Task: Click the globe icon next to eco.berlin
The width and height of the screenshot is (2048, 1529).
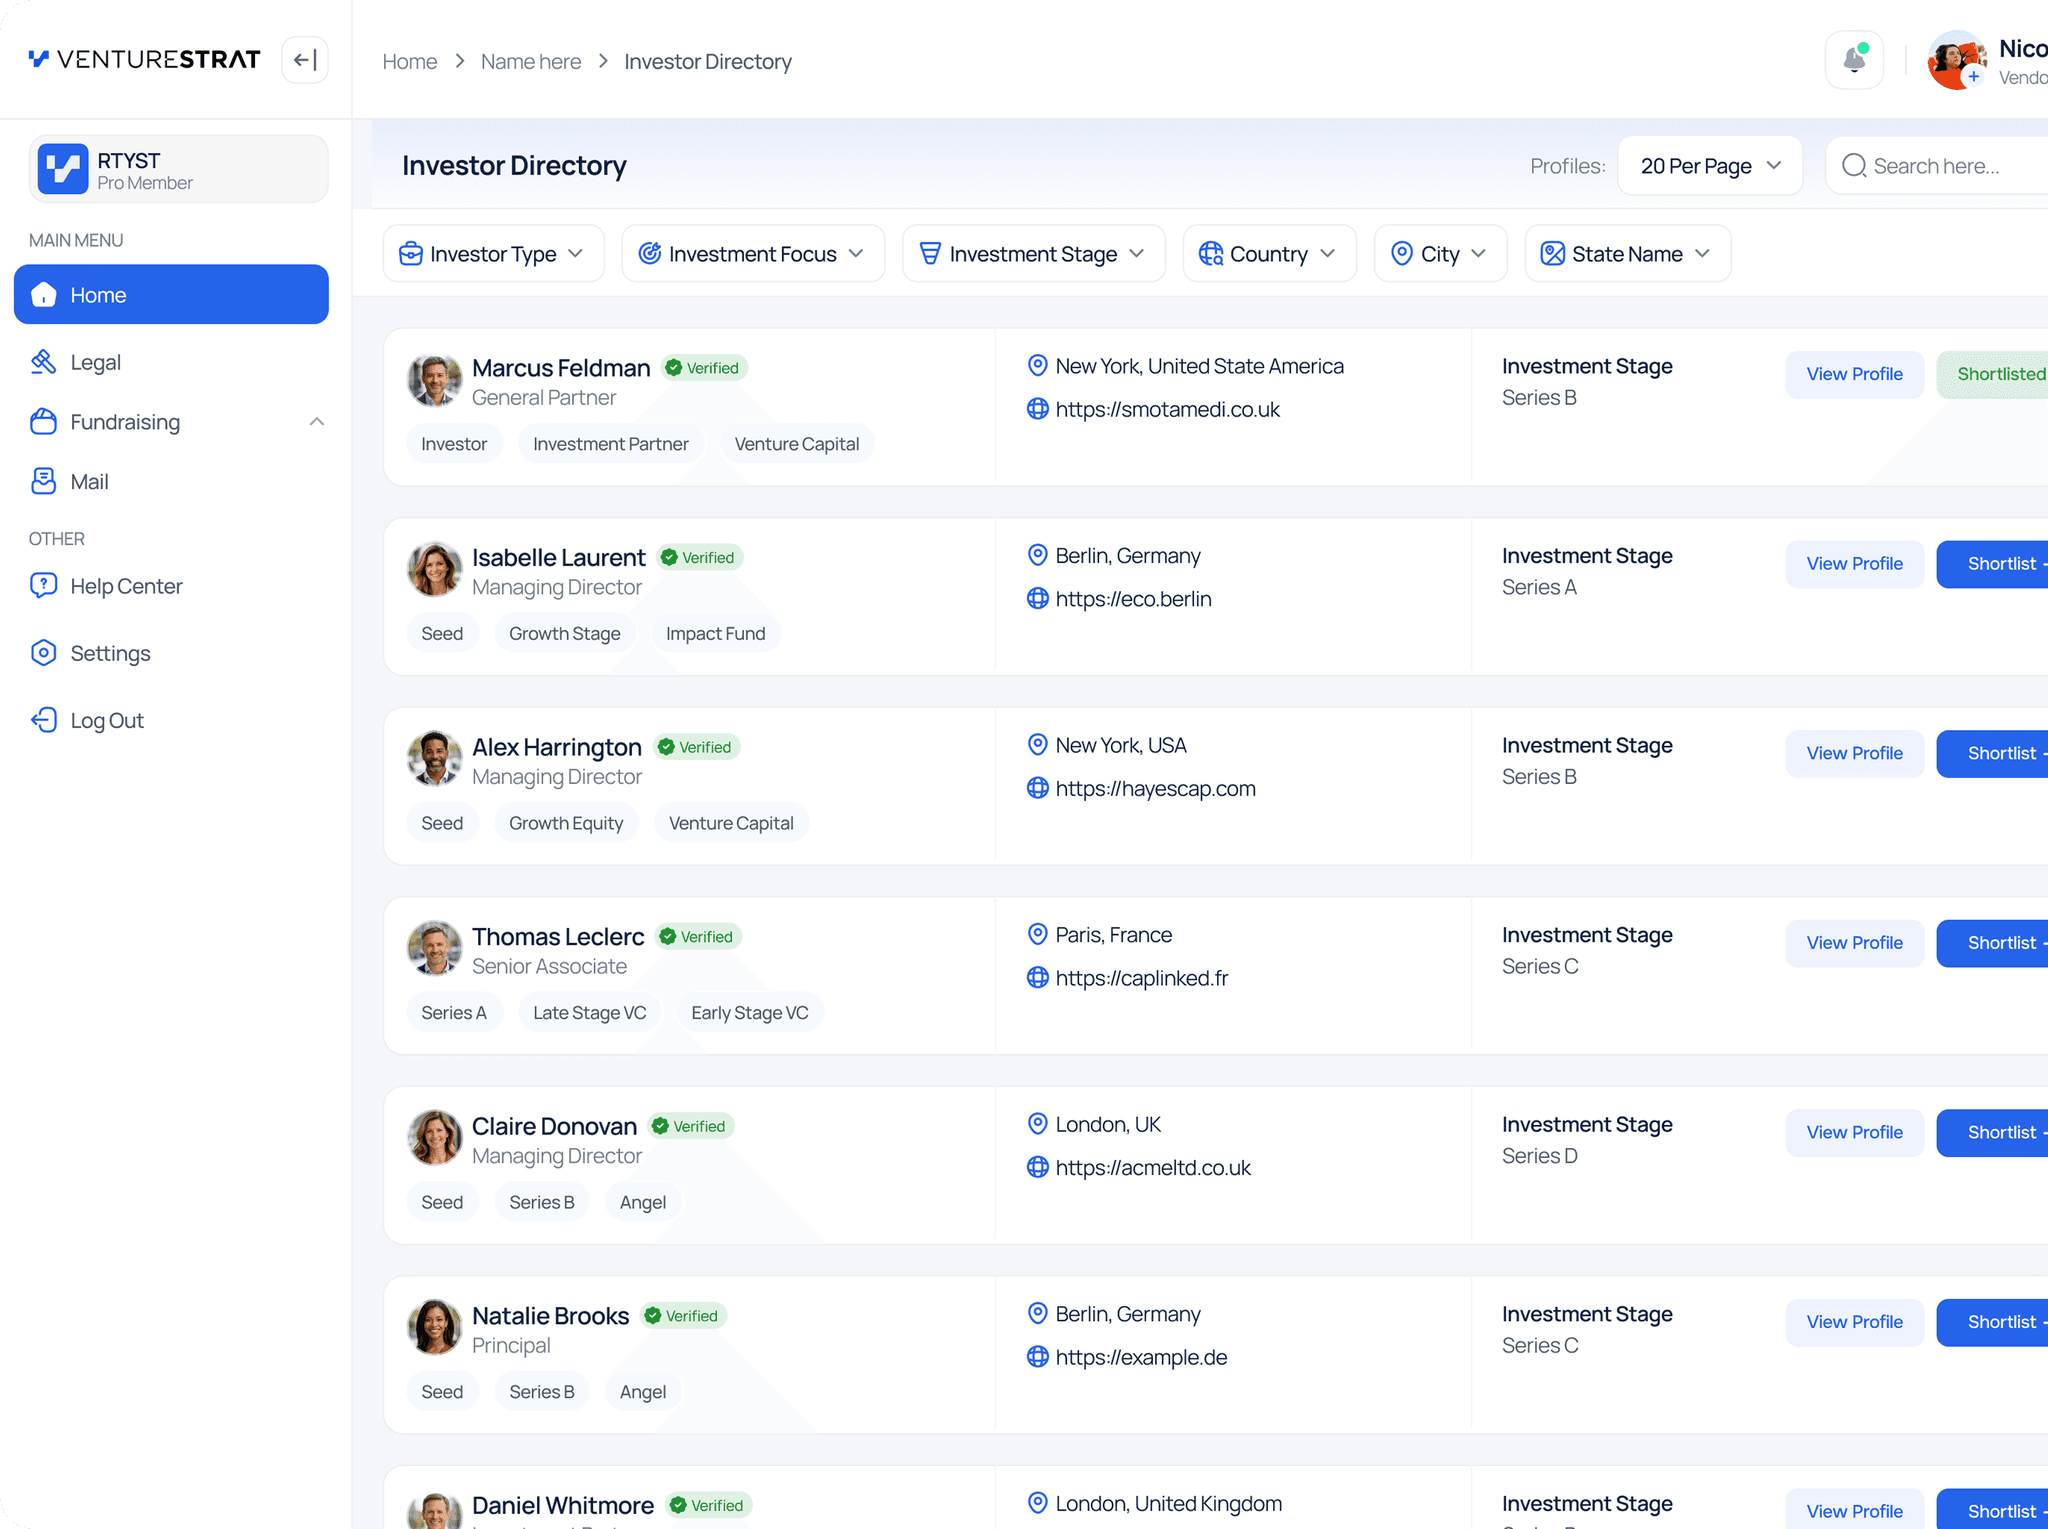Action: 1037,598
